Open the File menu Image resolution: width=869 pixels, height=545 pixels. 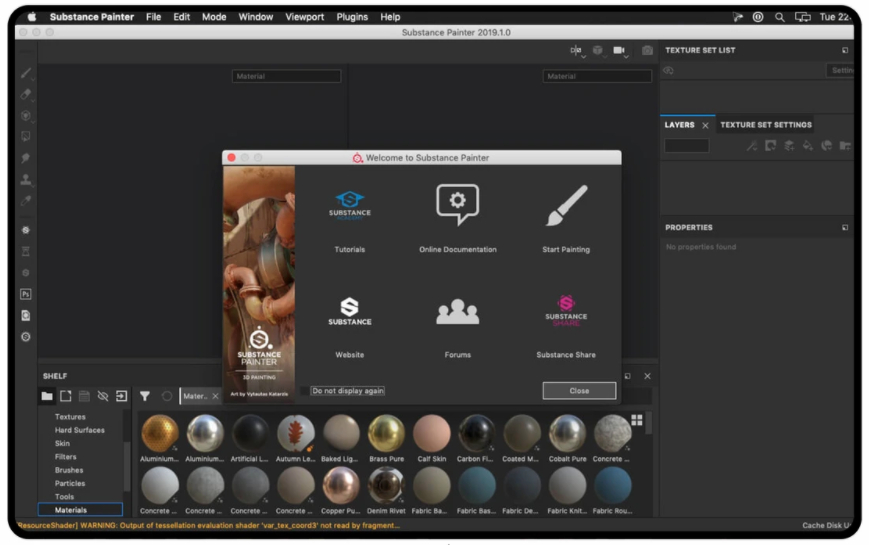[154, 17]
